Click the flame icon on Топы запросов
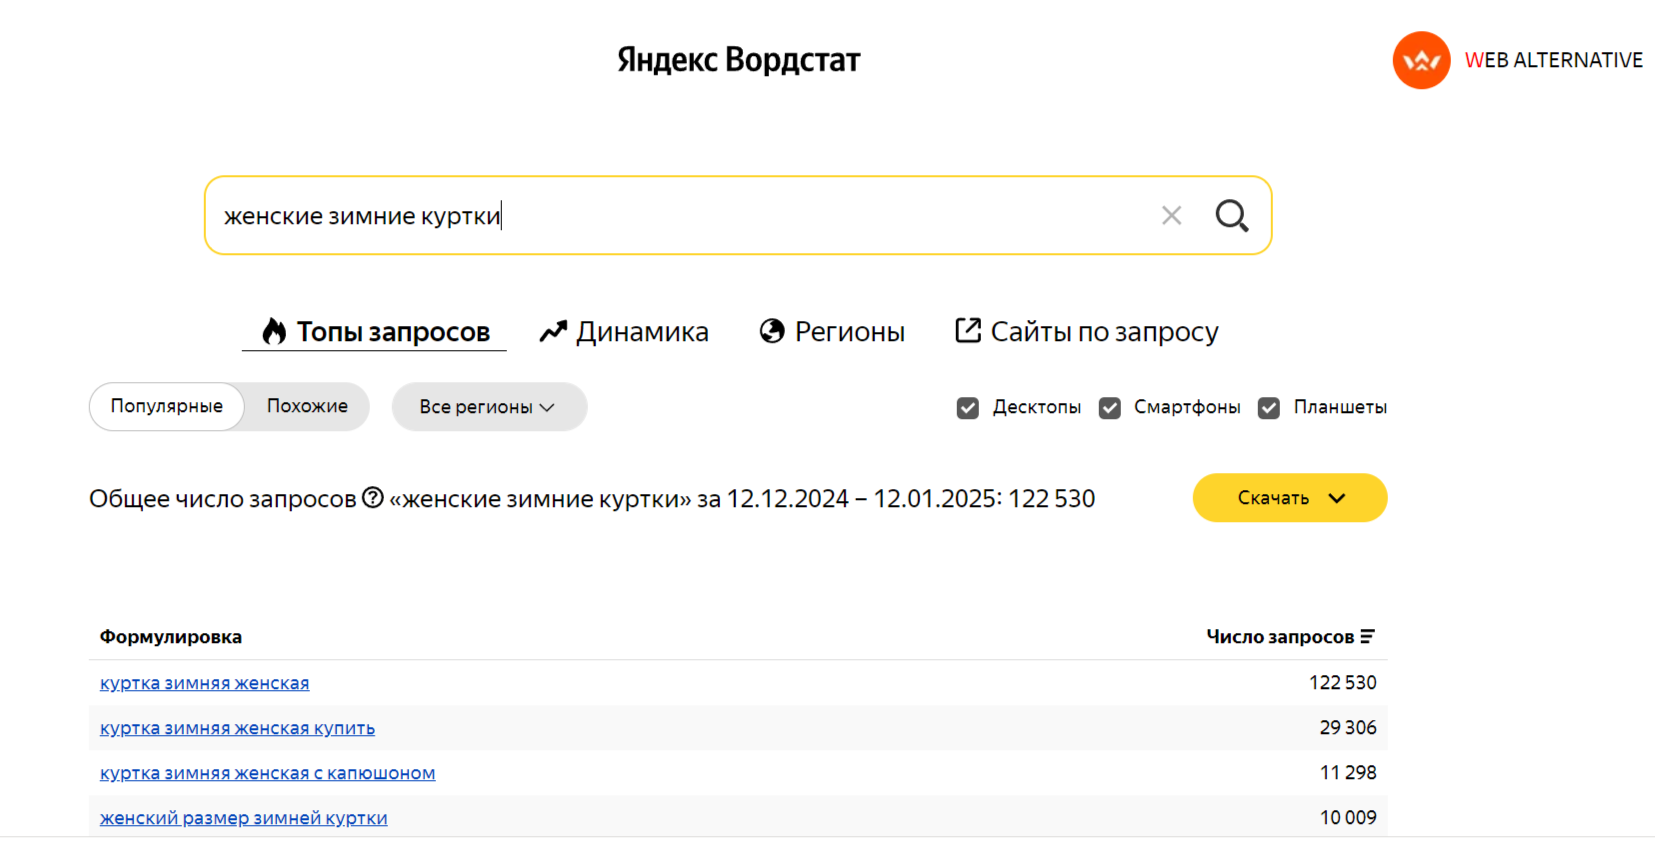Image resolution: width=1655 pixels, height=843 pixels. (x=274, y=331)
